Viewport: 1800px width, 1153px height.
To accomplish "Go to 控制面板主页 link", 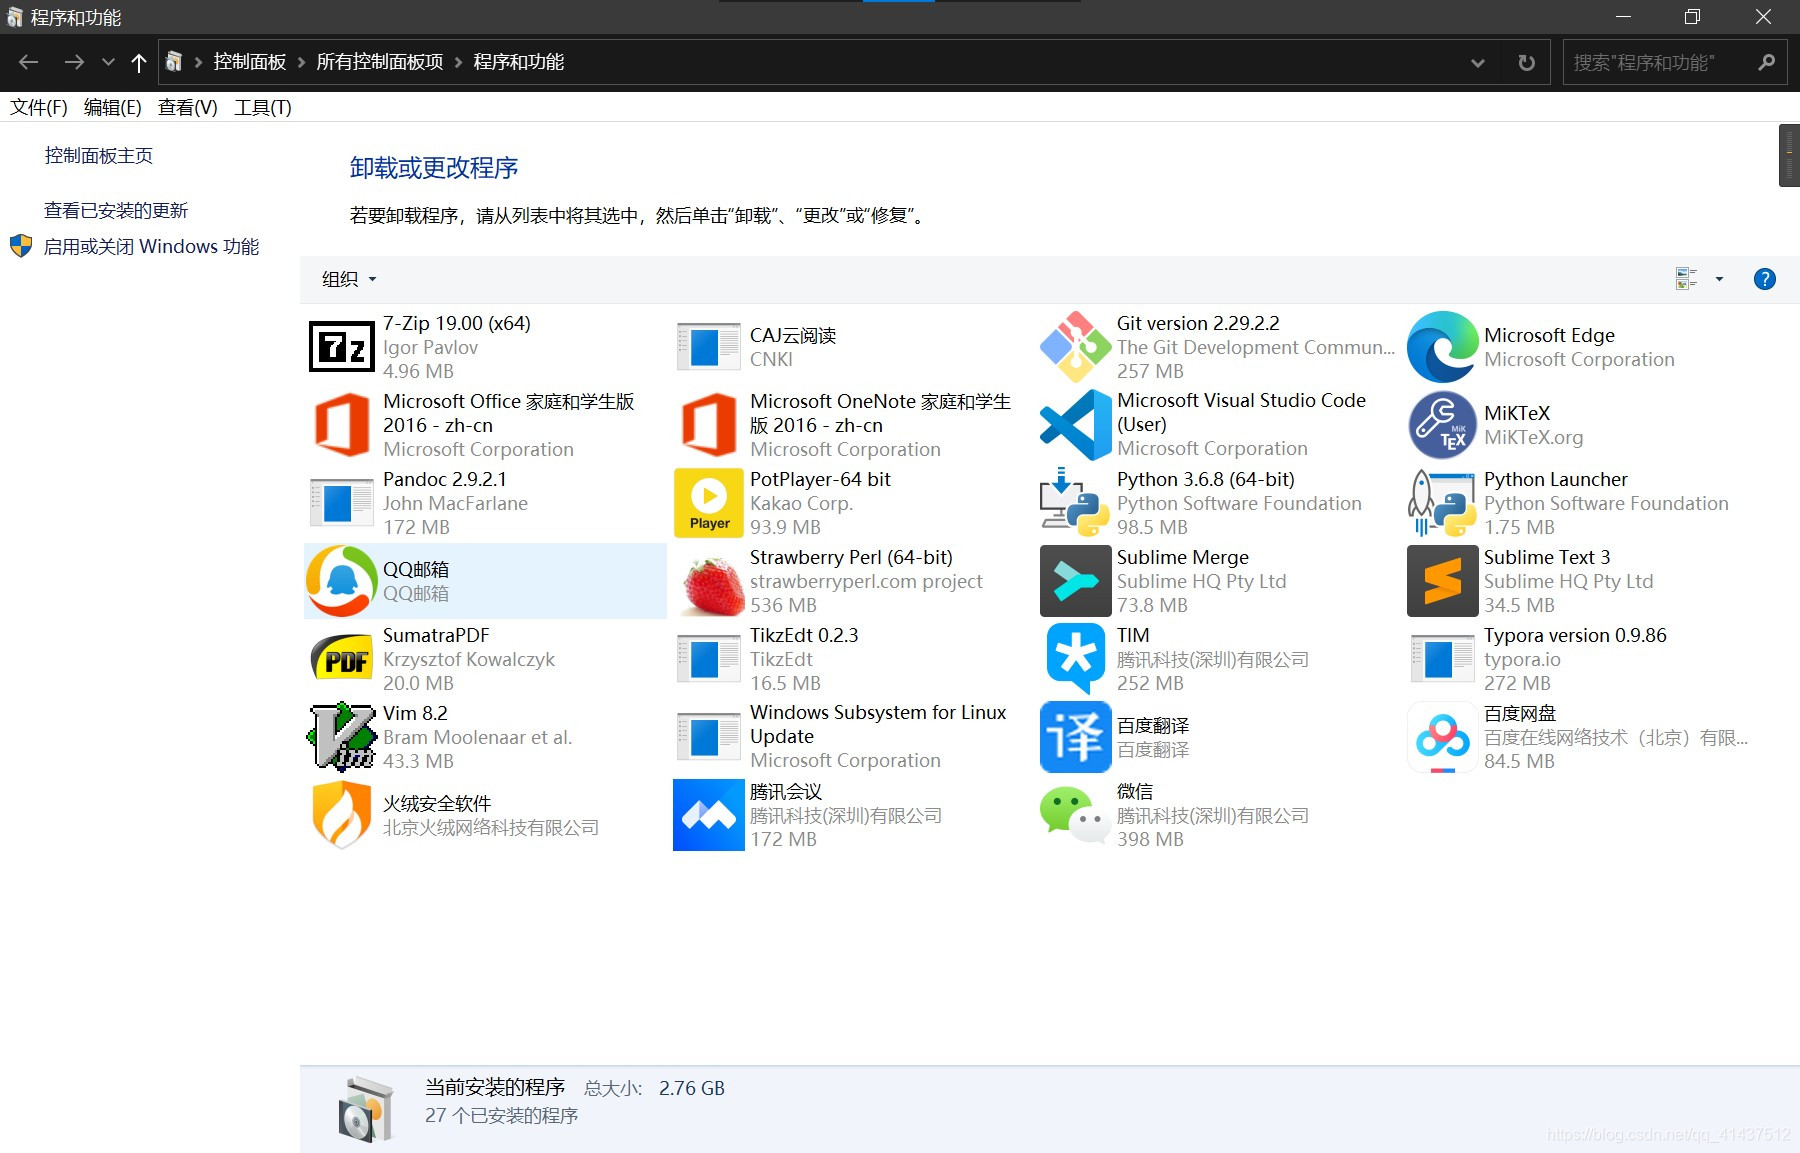I will [x=98, y=155].
